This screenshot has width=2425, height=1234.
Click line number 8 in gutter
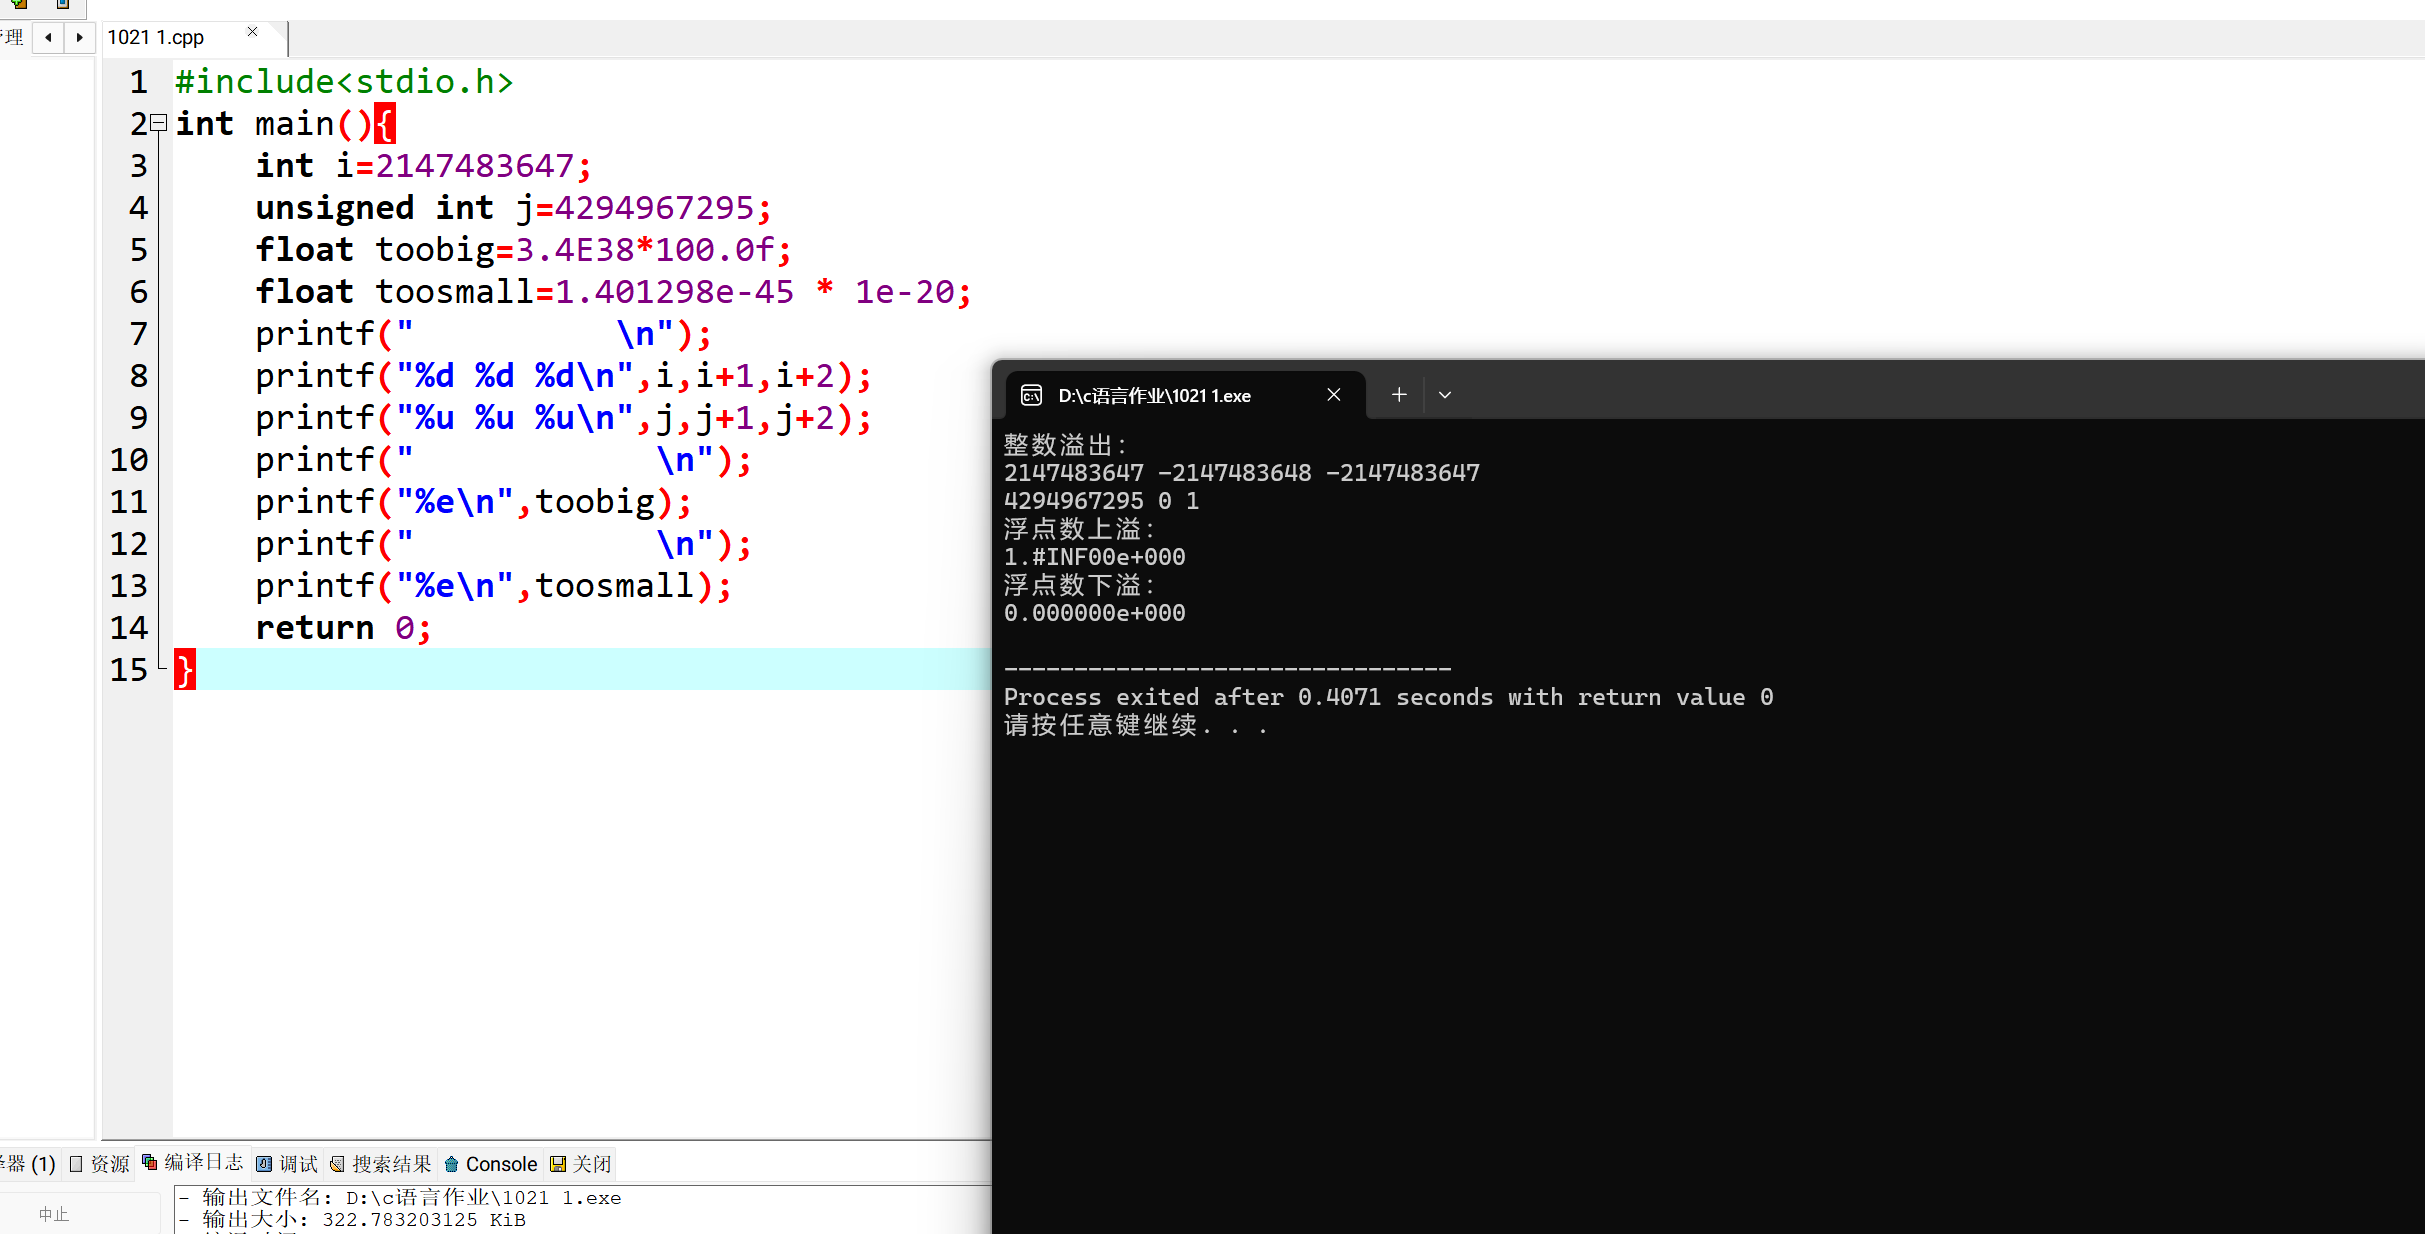pos(138,376)
